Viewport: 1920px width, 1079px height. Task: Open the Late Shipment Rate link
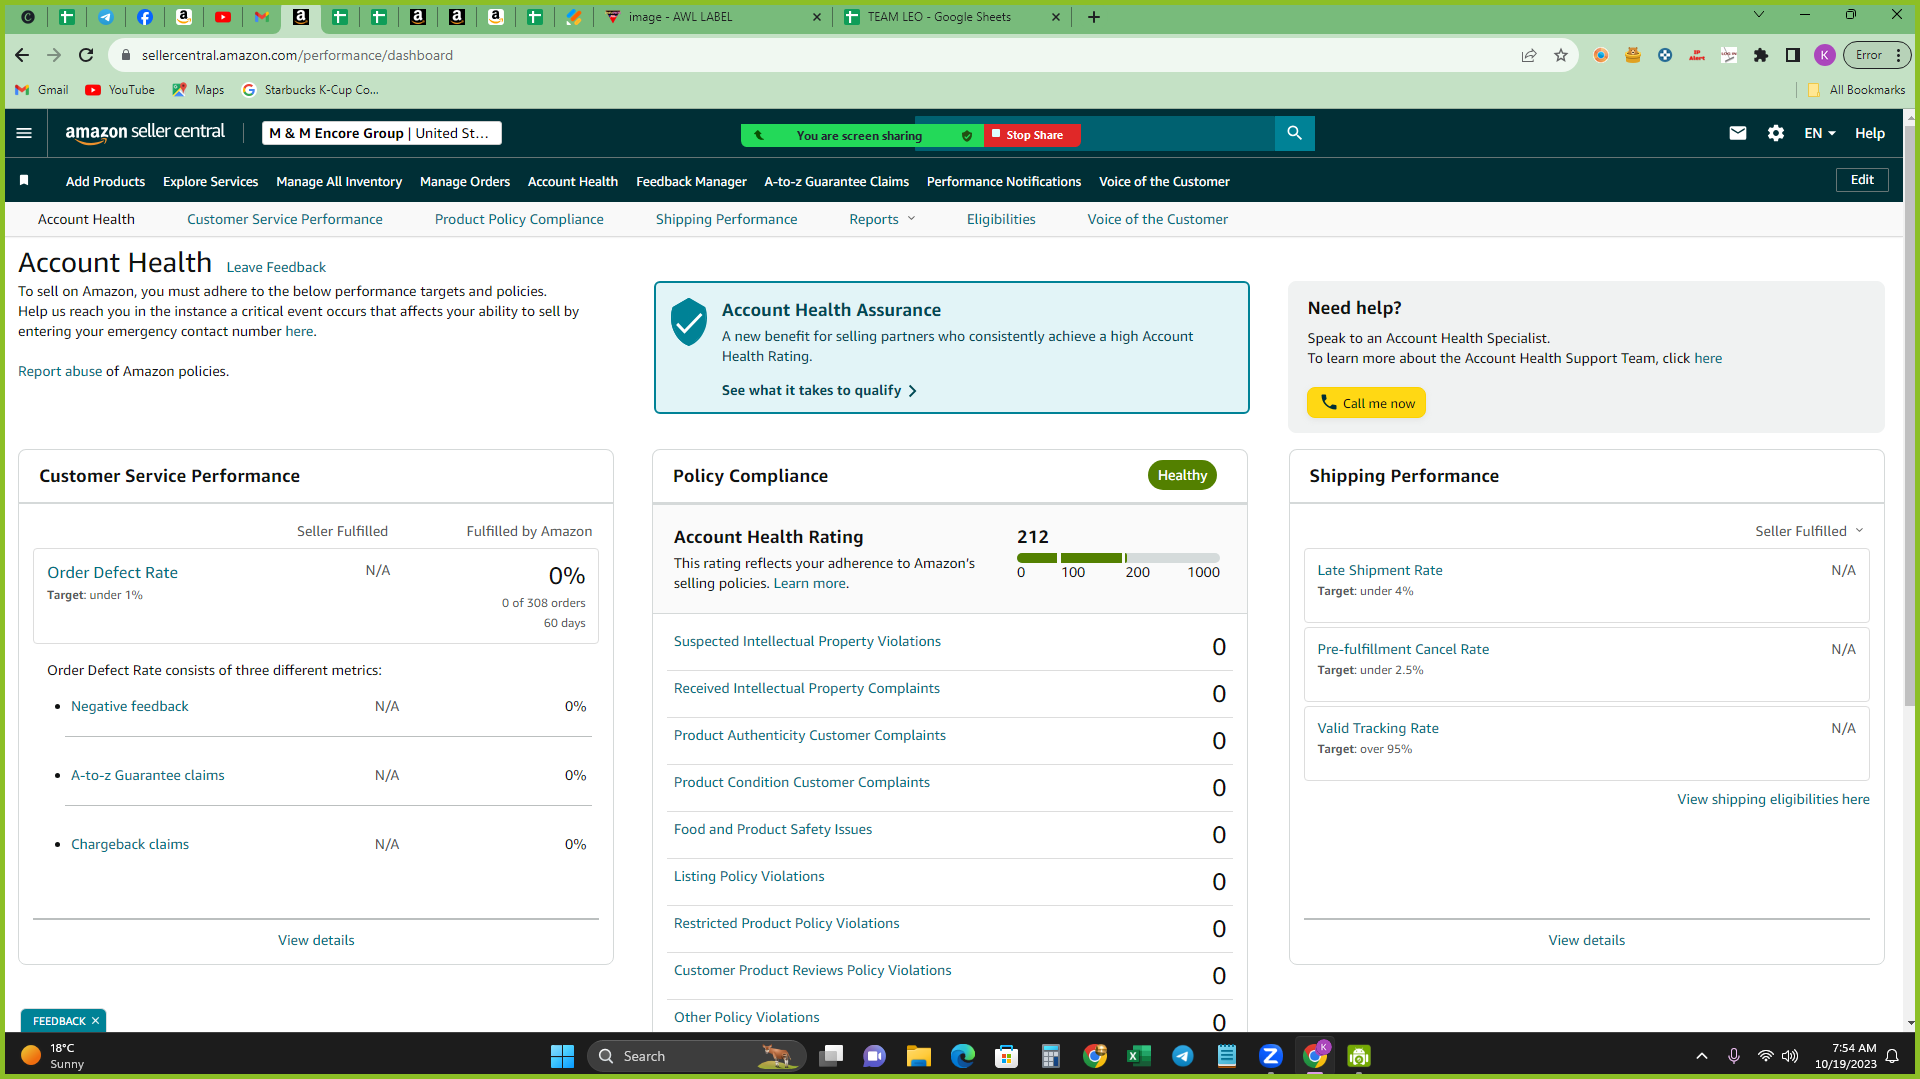pos(1380,570)
